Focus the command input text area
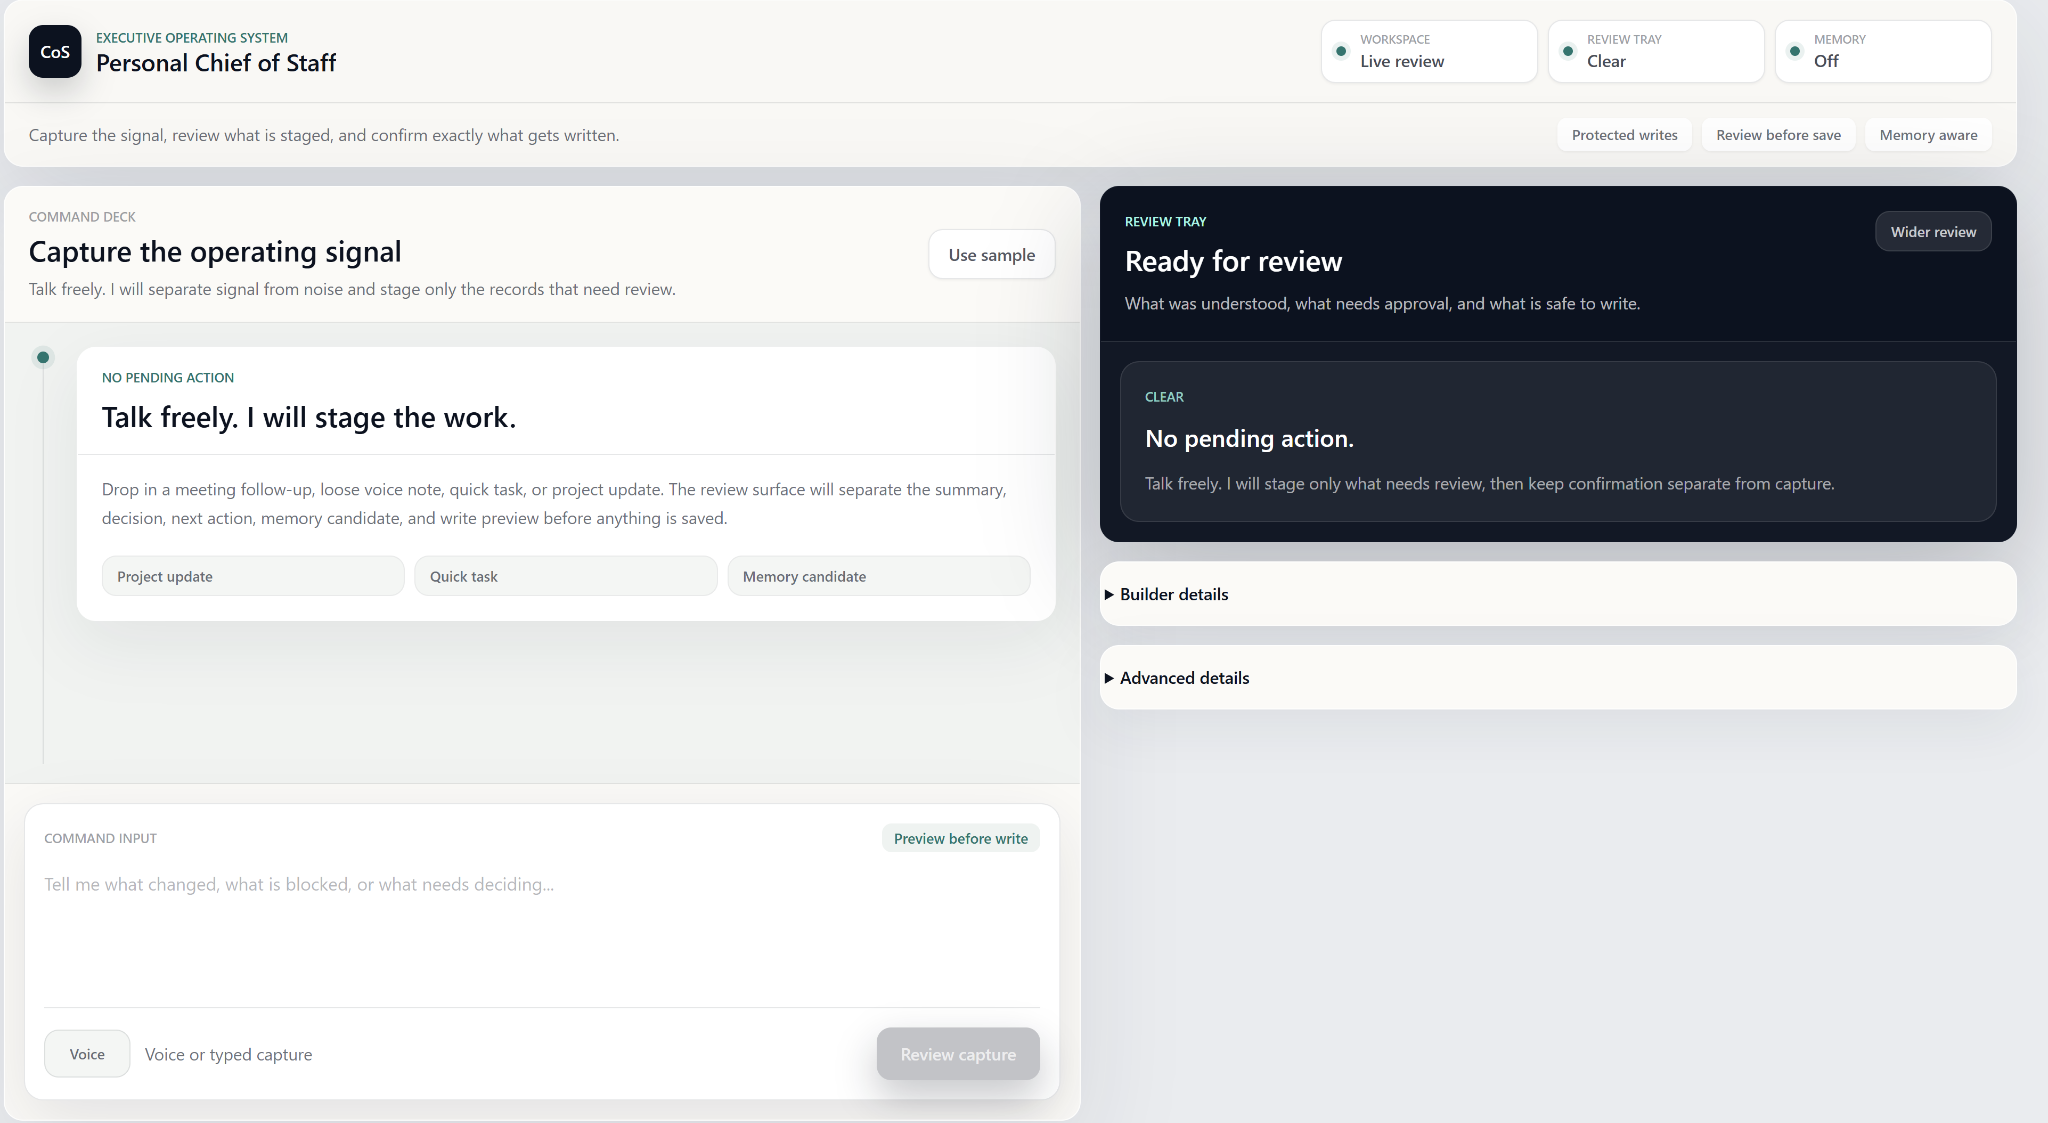 542,932
